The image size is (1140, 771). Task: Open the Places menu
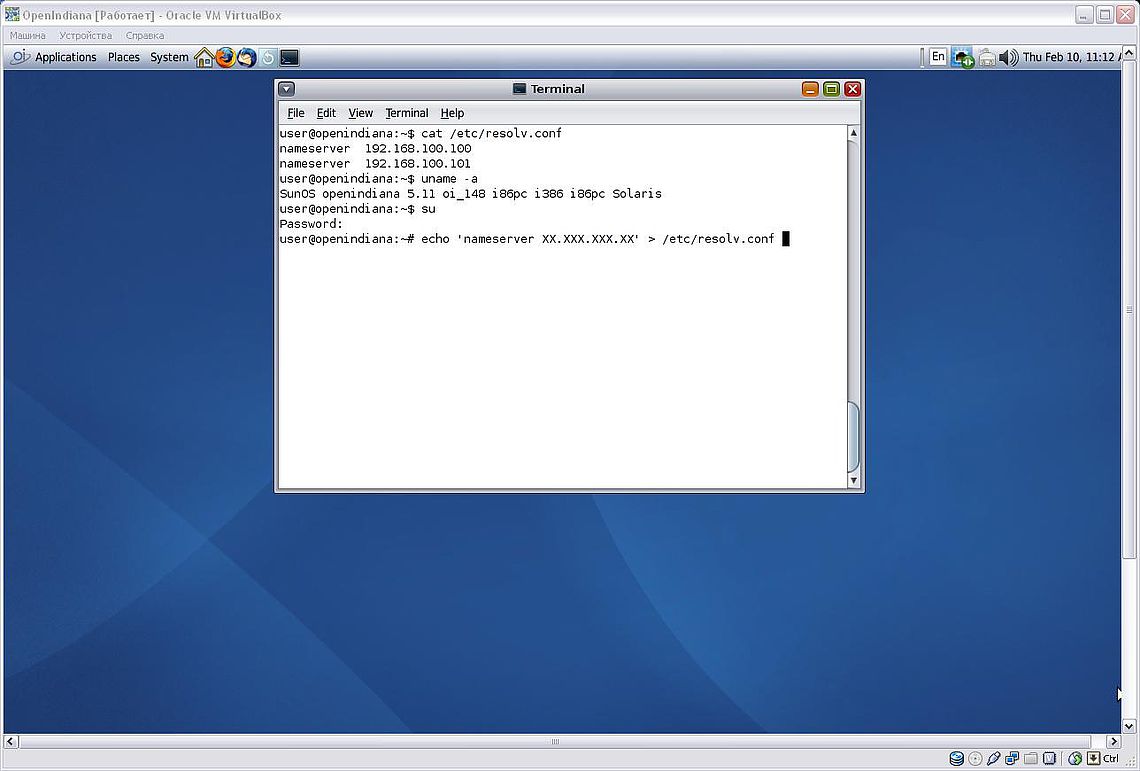tap(124, 57)
